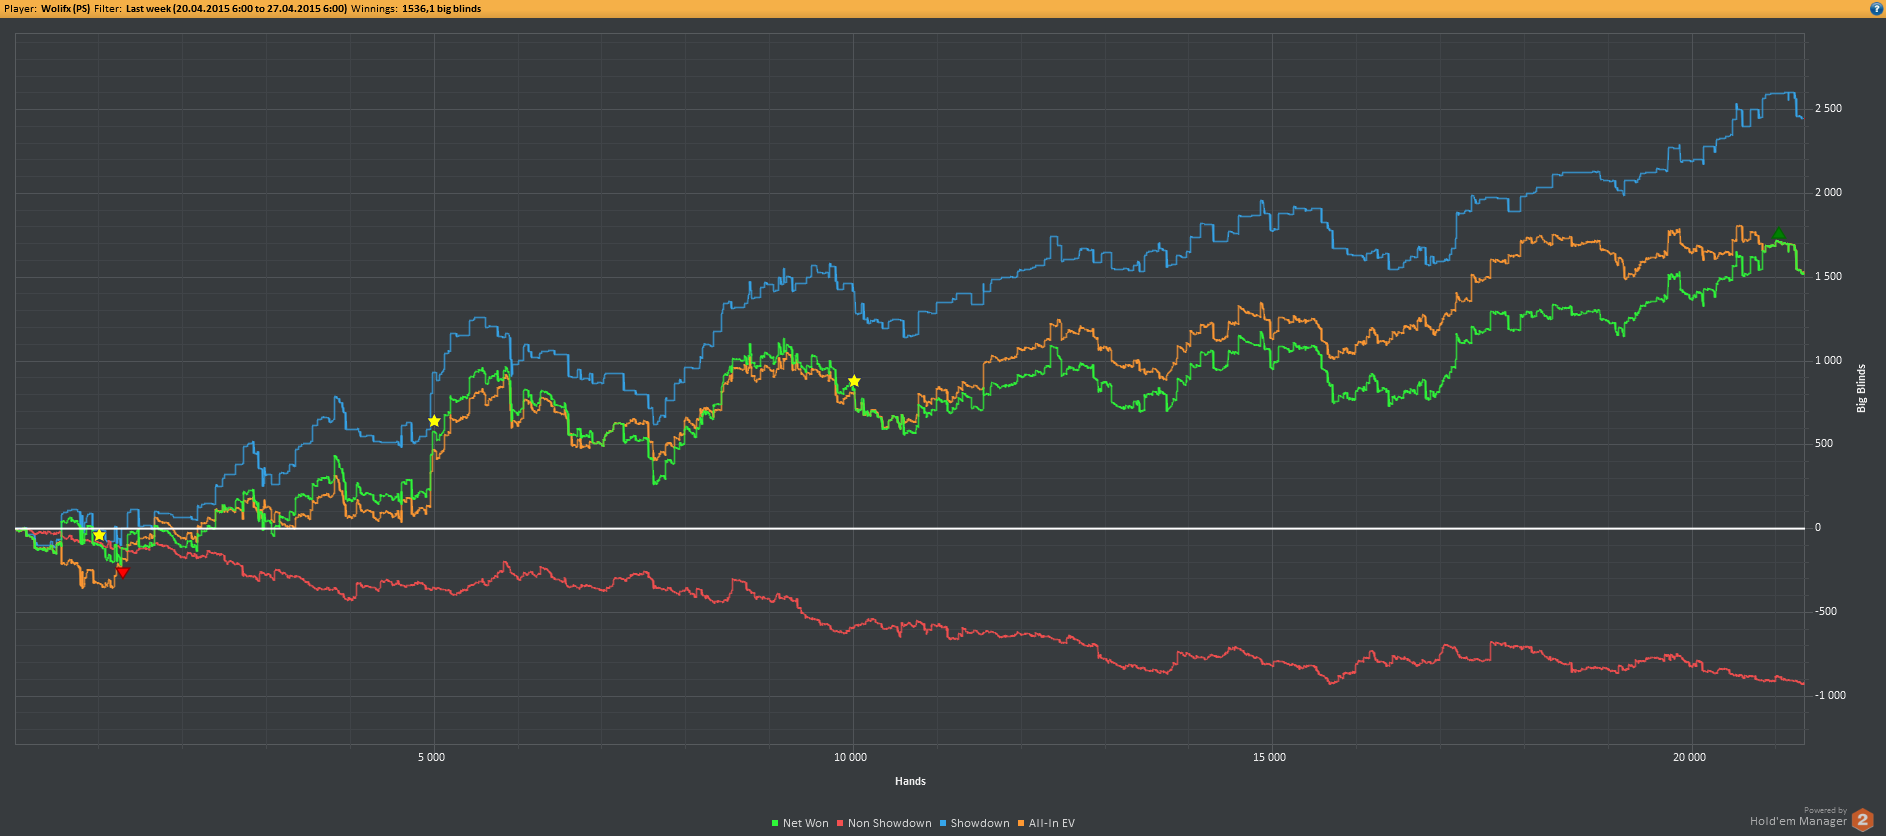Click the orange All-In EV legend swatch

click(x=1021, y=823)
